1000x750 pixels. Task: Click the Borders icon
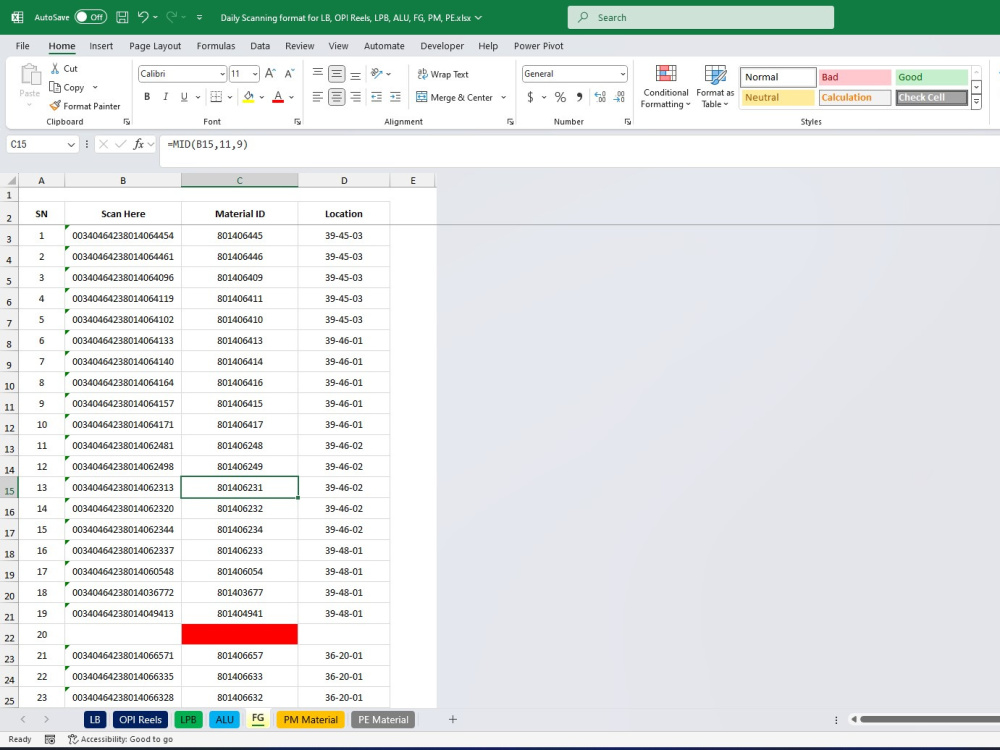point(216,97)
